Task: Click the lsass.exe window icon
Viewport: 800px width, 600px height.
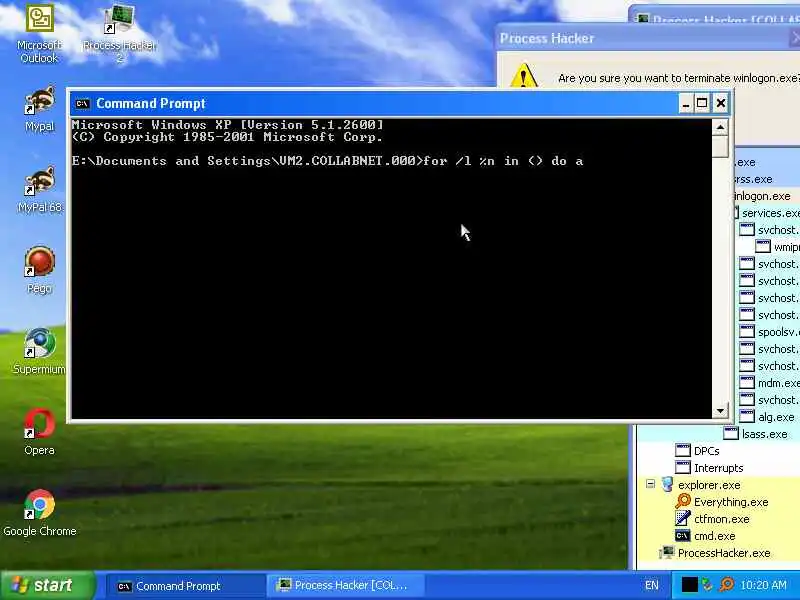Action: click(x=731, y=433)
